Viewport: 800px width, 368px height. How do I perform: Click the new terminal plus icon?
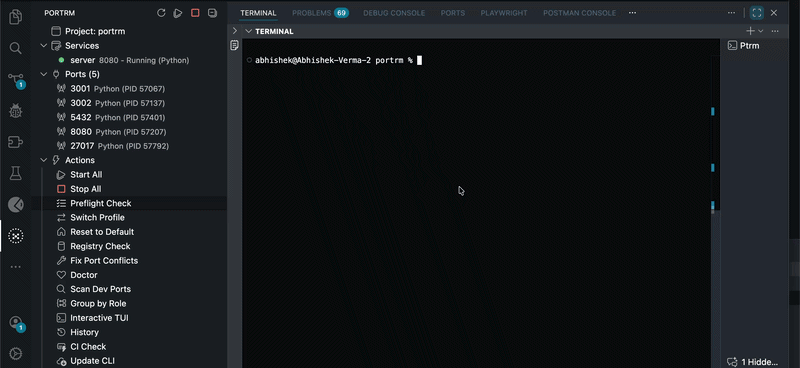751,31
